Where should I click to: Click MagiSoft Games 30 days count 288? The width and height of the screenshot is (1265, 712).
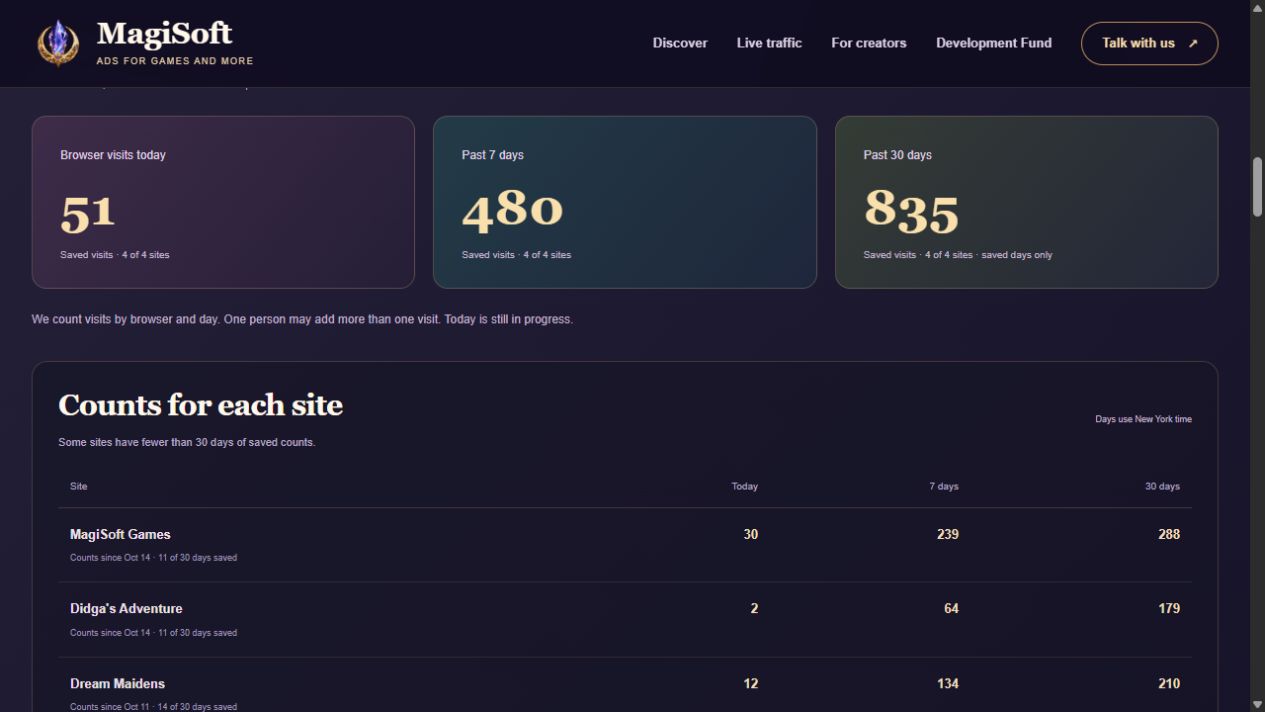[1169, 534]
